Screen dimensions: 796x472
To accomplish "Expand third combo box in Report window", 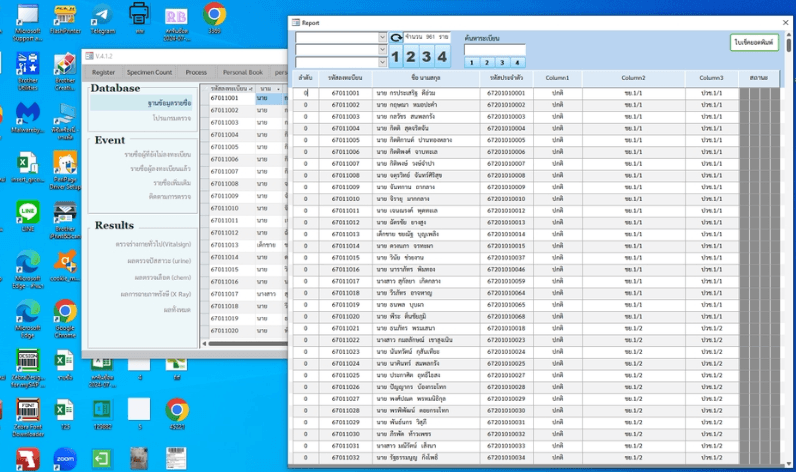I will [382, 62].
